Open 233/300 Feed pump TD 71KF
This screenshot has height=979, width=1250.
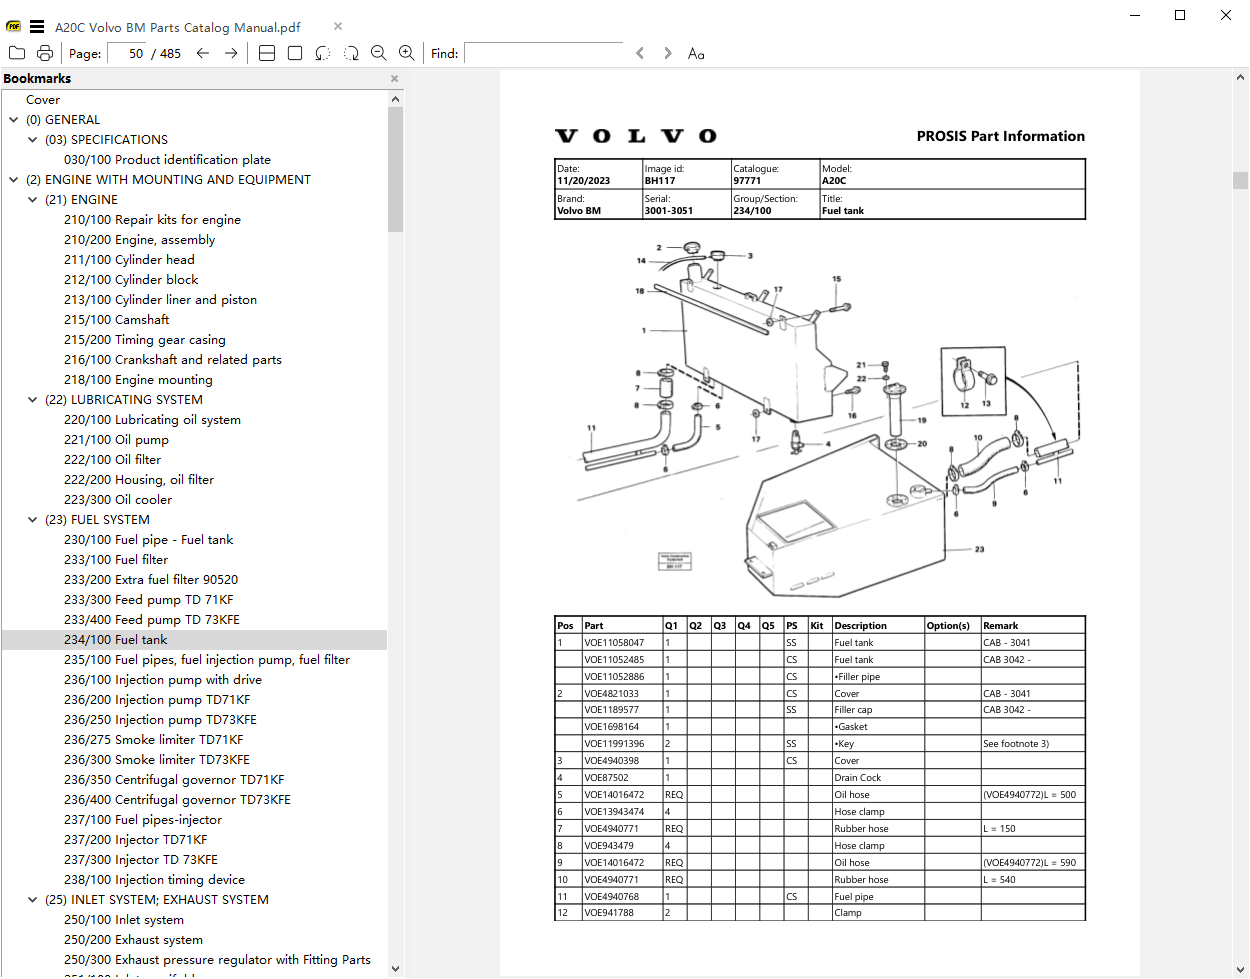coord(148,599)
